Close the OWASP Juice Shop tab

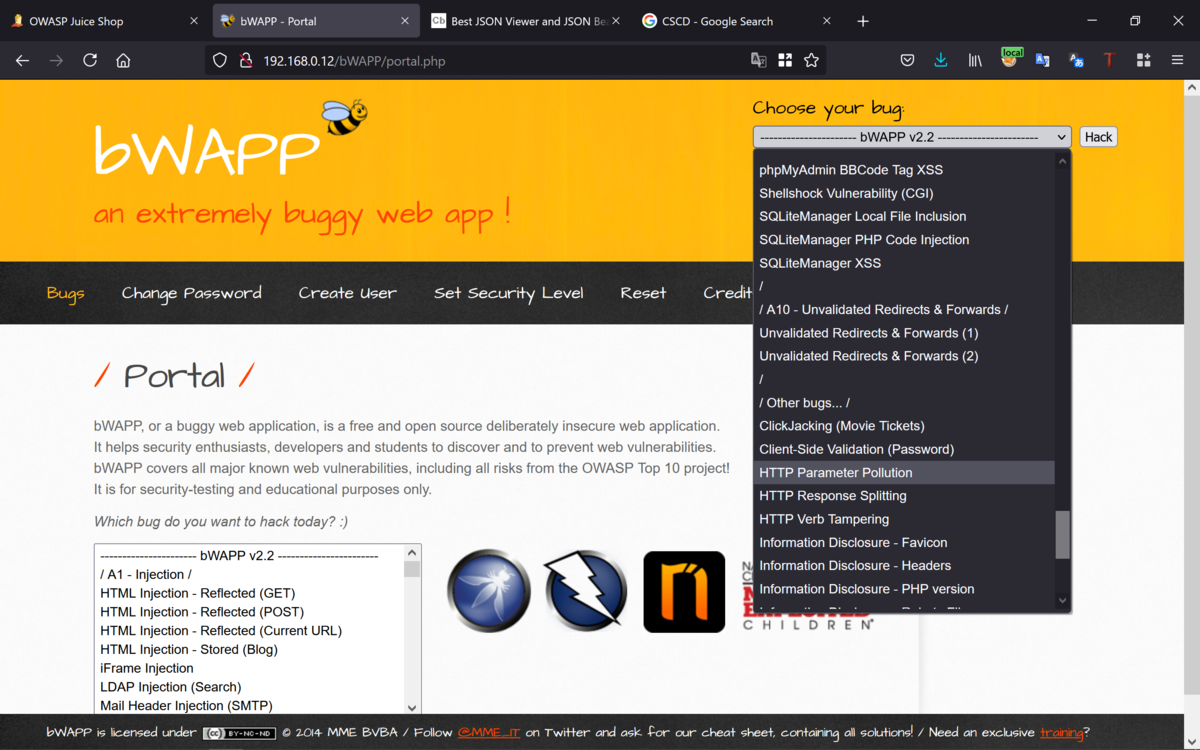point(193,20)
